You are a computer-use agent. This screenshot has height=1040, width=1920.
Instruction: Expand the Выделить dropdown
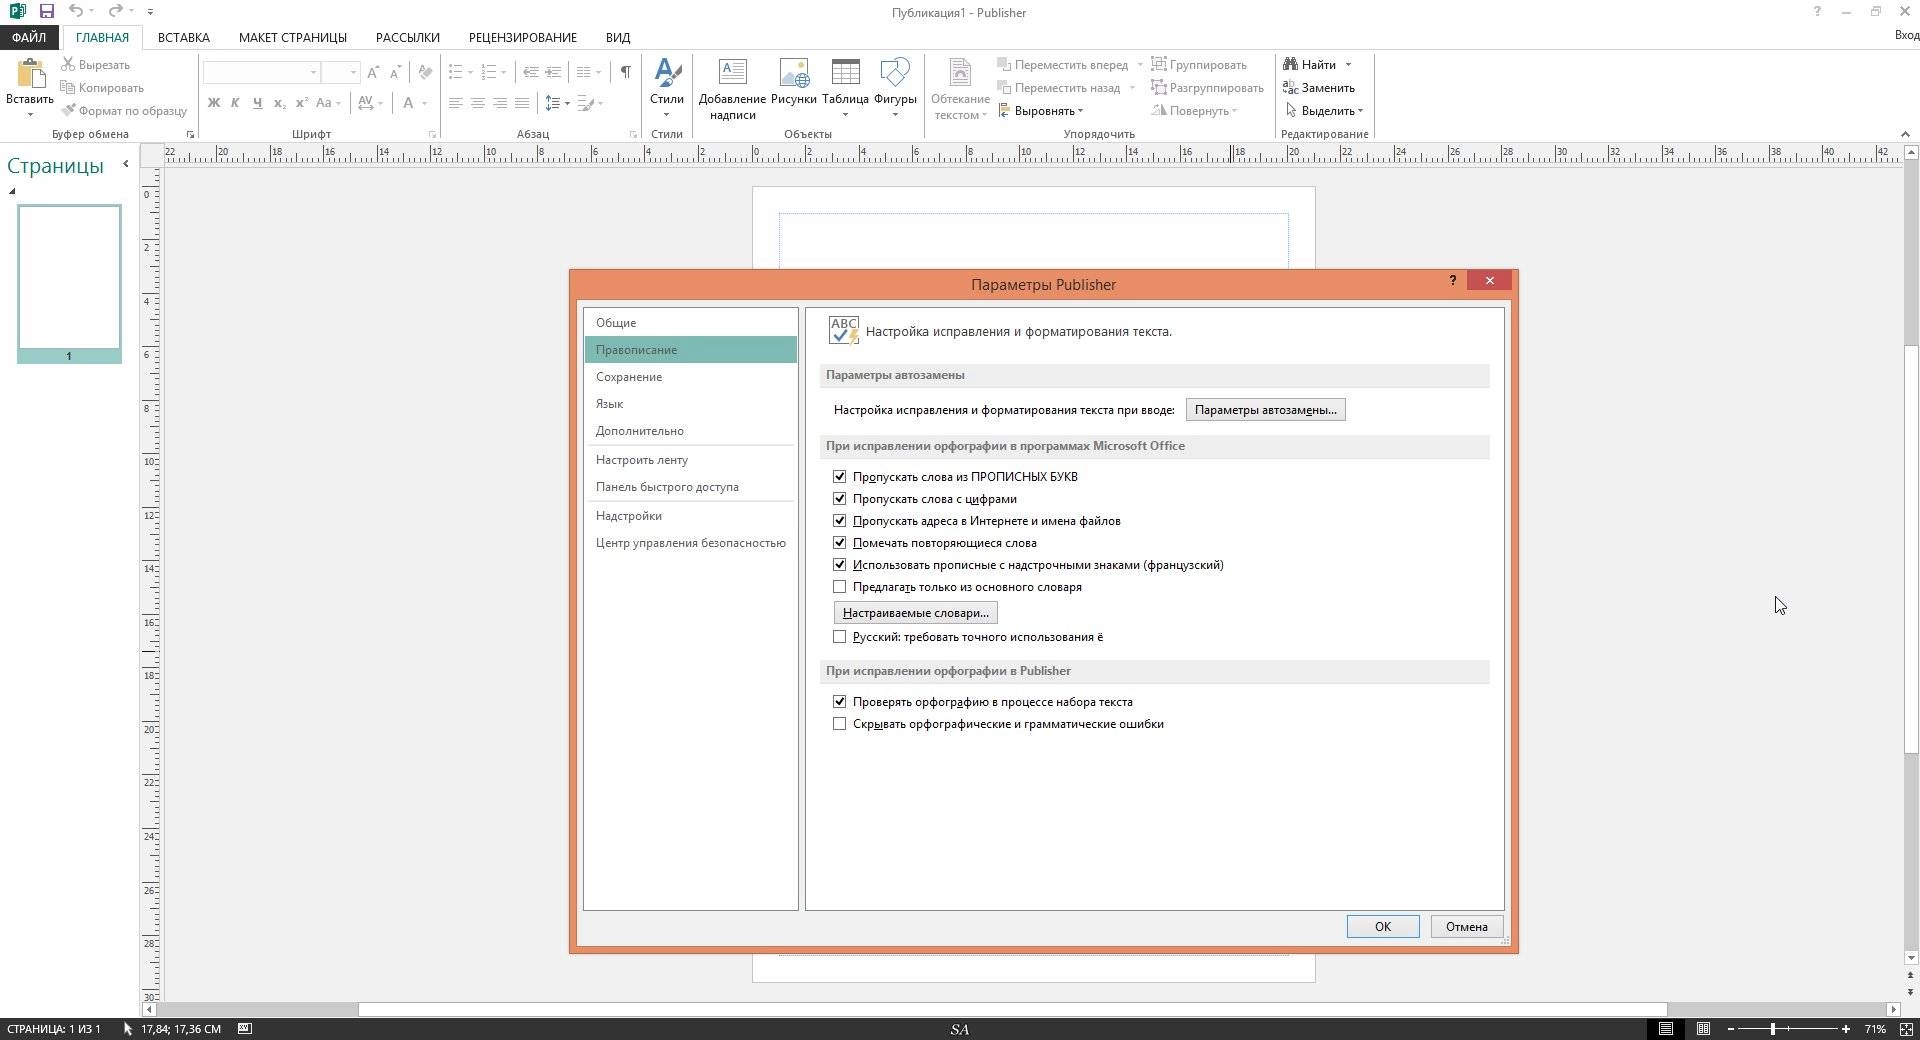(1360, 111)
